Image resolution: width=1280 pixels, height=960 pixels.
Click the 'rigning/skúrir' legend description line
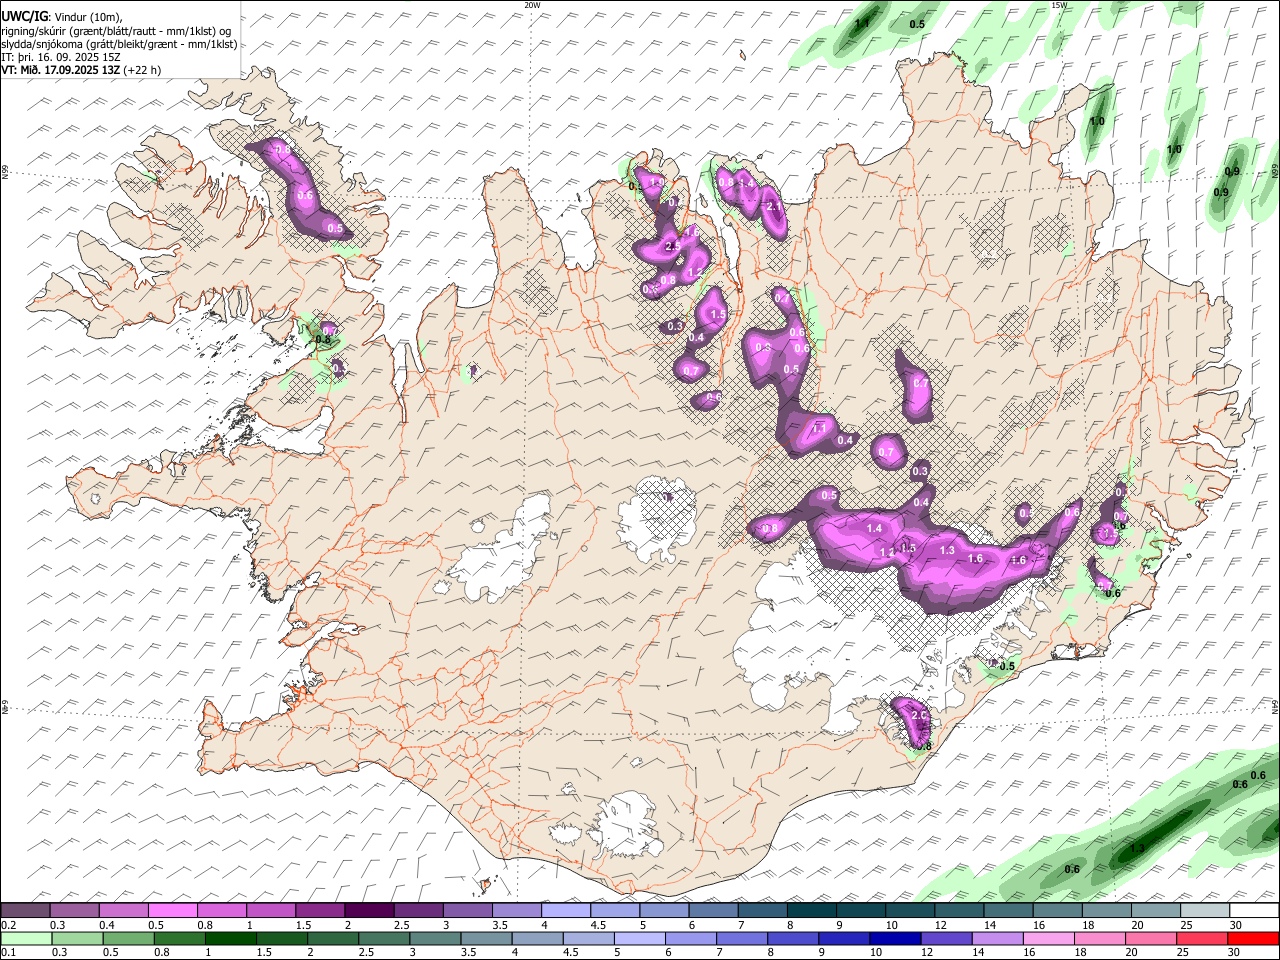(118, 30)
